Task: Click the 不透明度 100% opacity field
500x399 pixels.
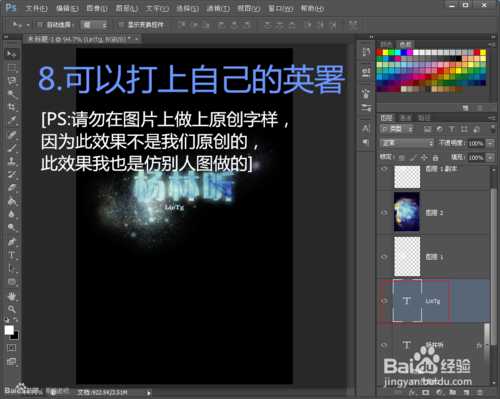Action: pos(476,143)
